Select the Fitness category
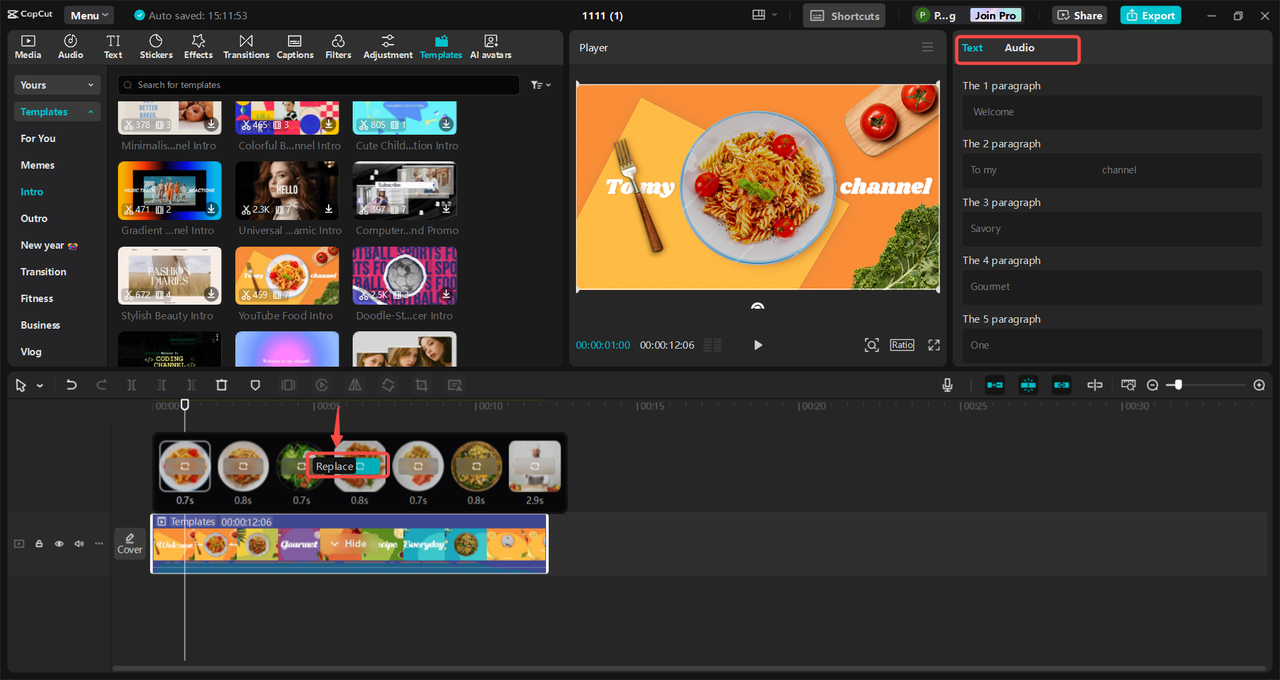 37,298
